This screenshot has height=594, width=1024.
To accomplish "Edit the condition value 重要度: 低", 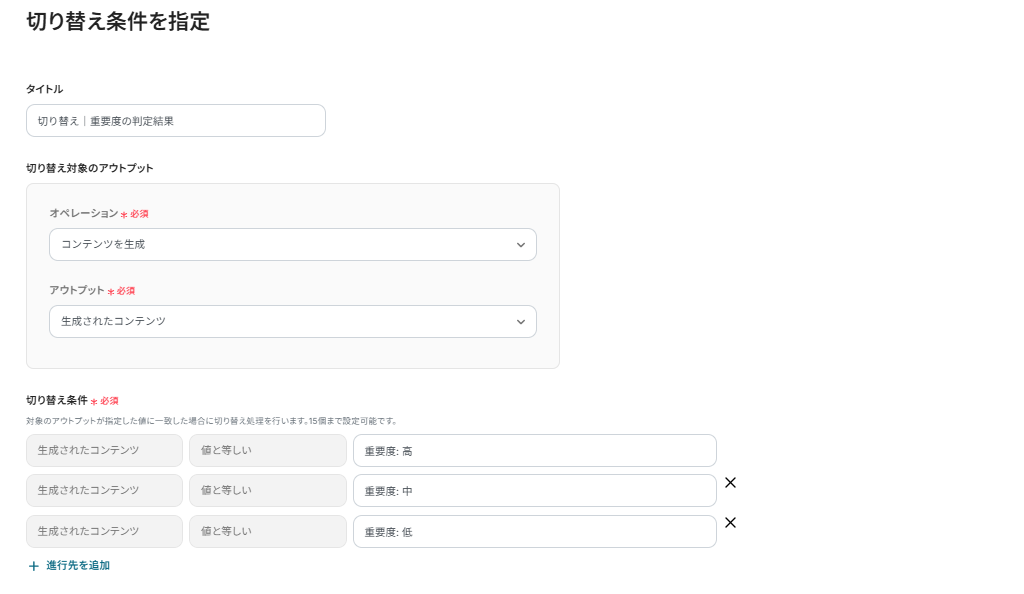I will click(x=534, y=532).
